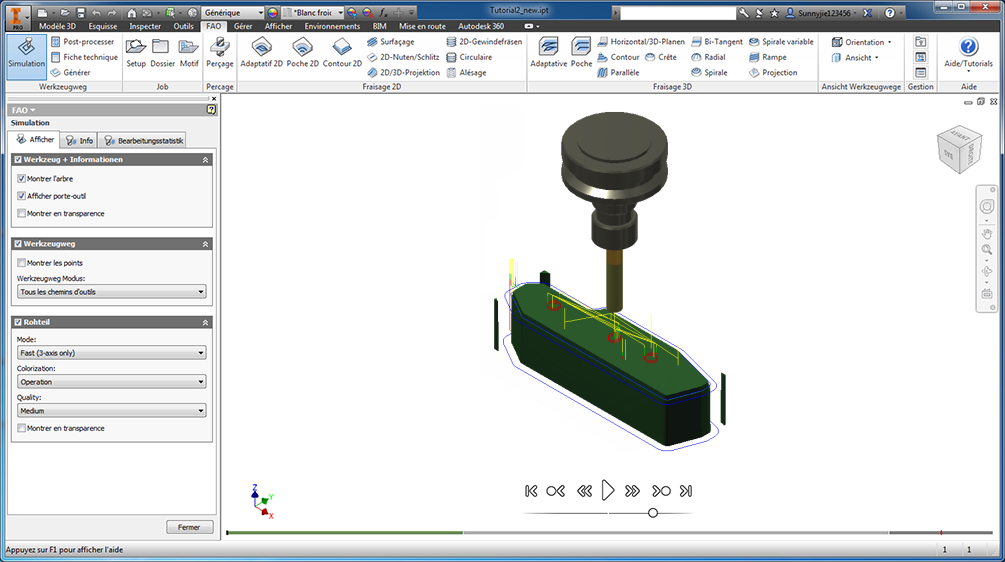Open Colorization dropdown set to Operation
This screenshot has width=1005, height=562.
112,382
